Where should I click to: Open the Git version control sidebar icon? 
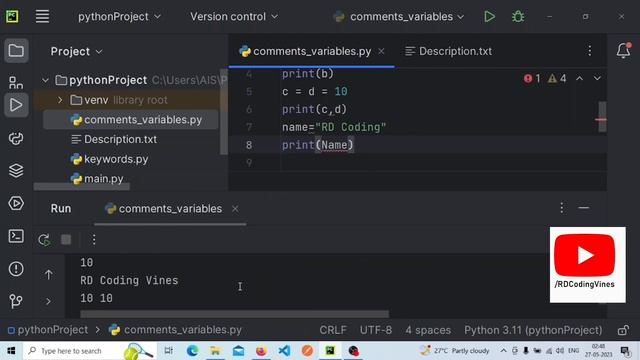point(16,301)
